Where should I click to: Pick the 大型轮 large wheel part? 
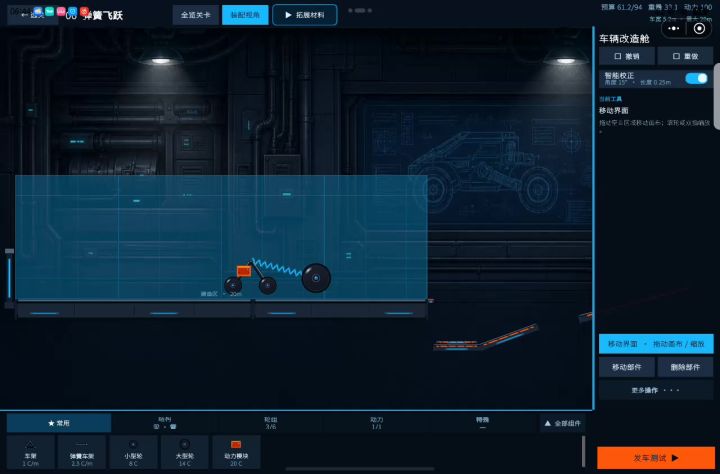185,452
